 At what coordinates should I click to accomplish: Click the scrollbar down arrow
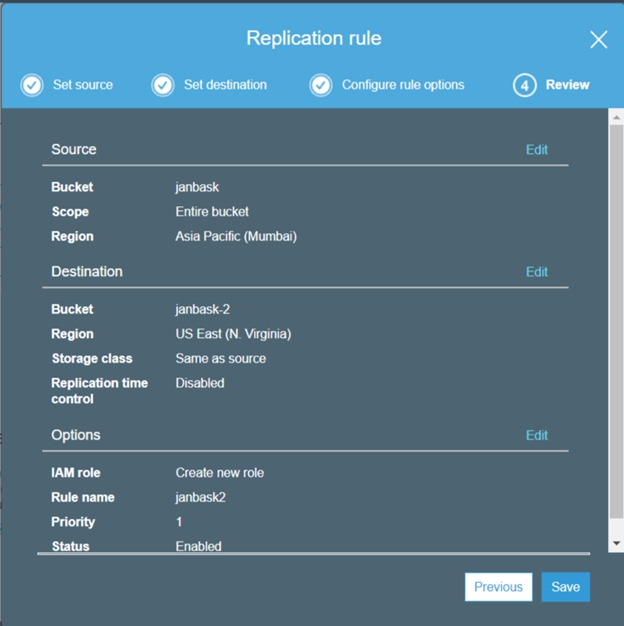tap(616, 543)
